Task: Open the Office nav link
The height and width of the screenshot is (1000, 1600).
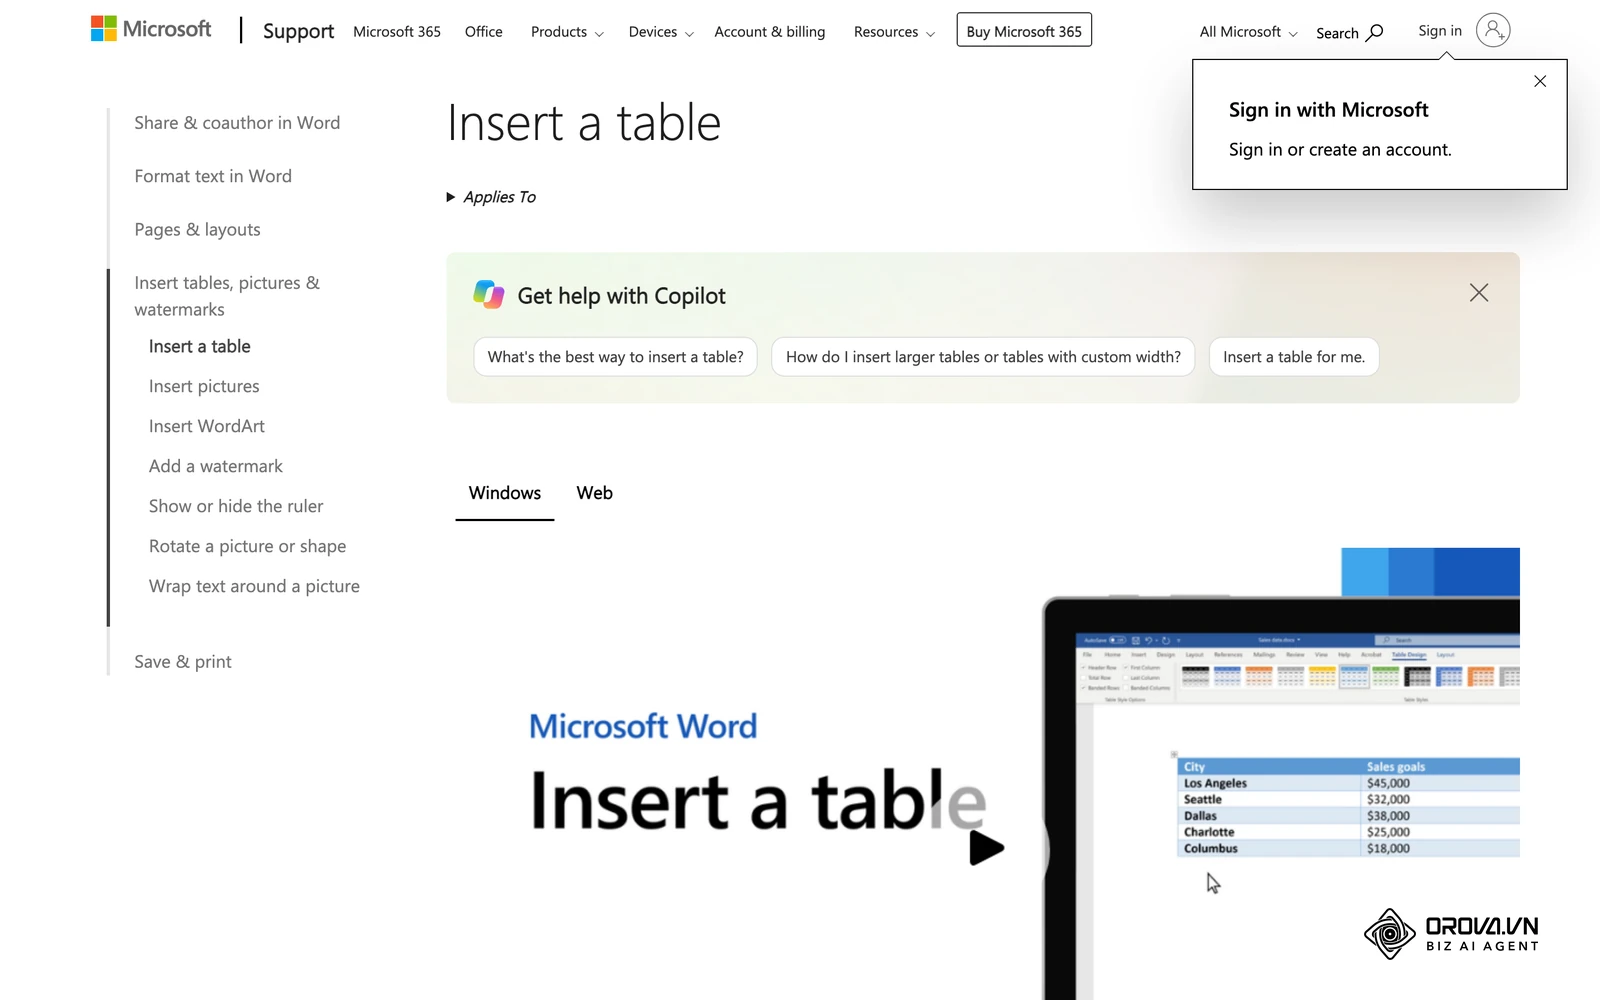Action: (x=484, y=32)
